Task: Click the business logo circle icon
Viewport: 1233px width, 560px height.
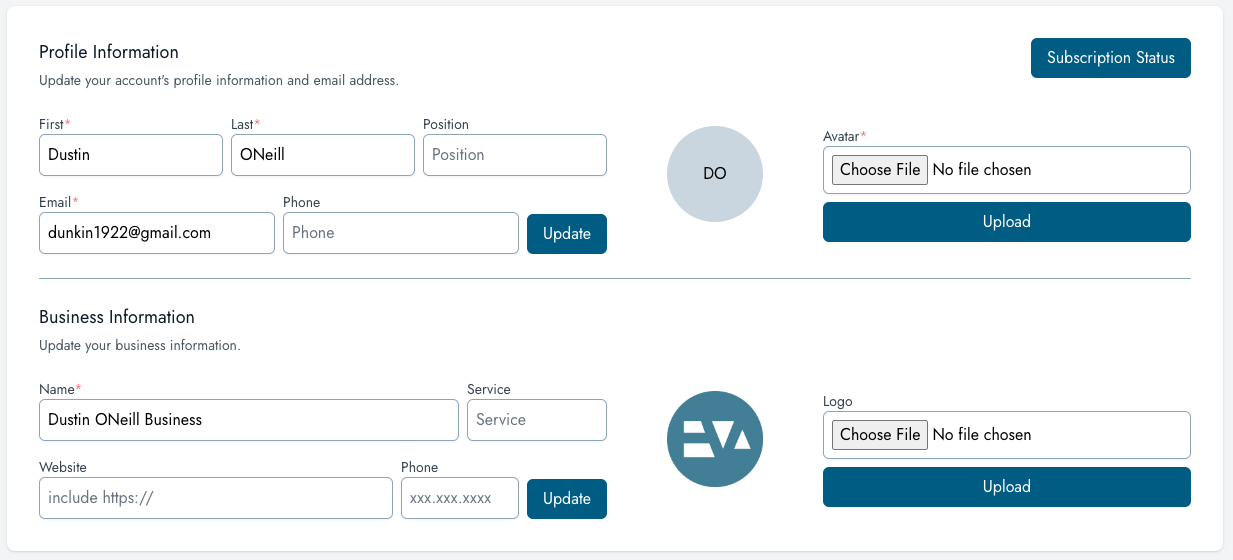Action: (714, 439)
